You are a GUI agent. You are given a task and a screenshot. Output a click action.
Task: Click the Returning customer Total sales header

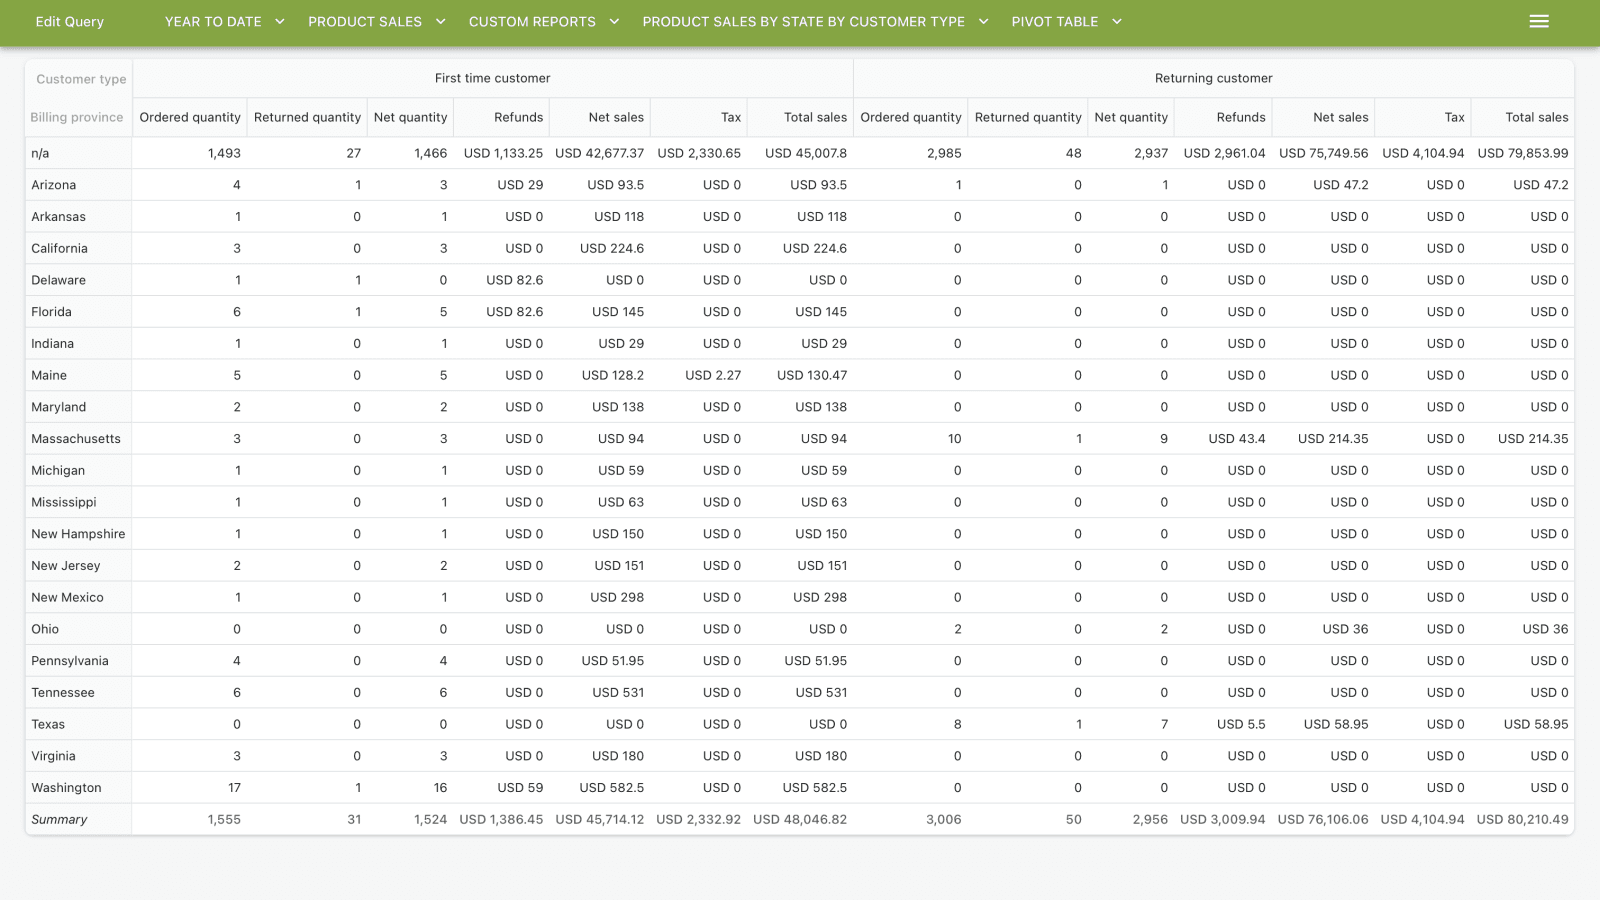tap(1536, 117)
